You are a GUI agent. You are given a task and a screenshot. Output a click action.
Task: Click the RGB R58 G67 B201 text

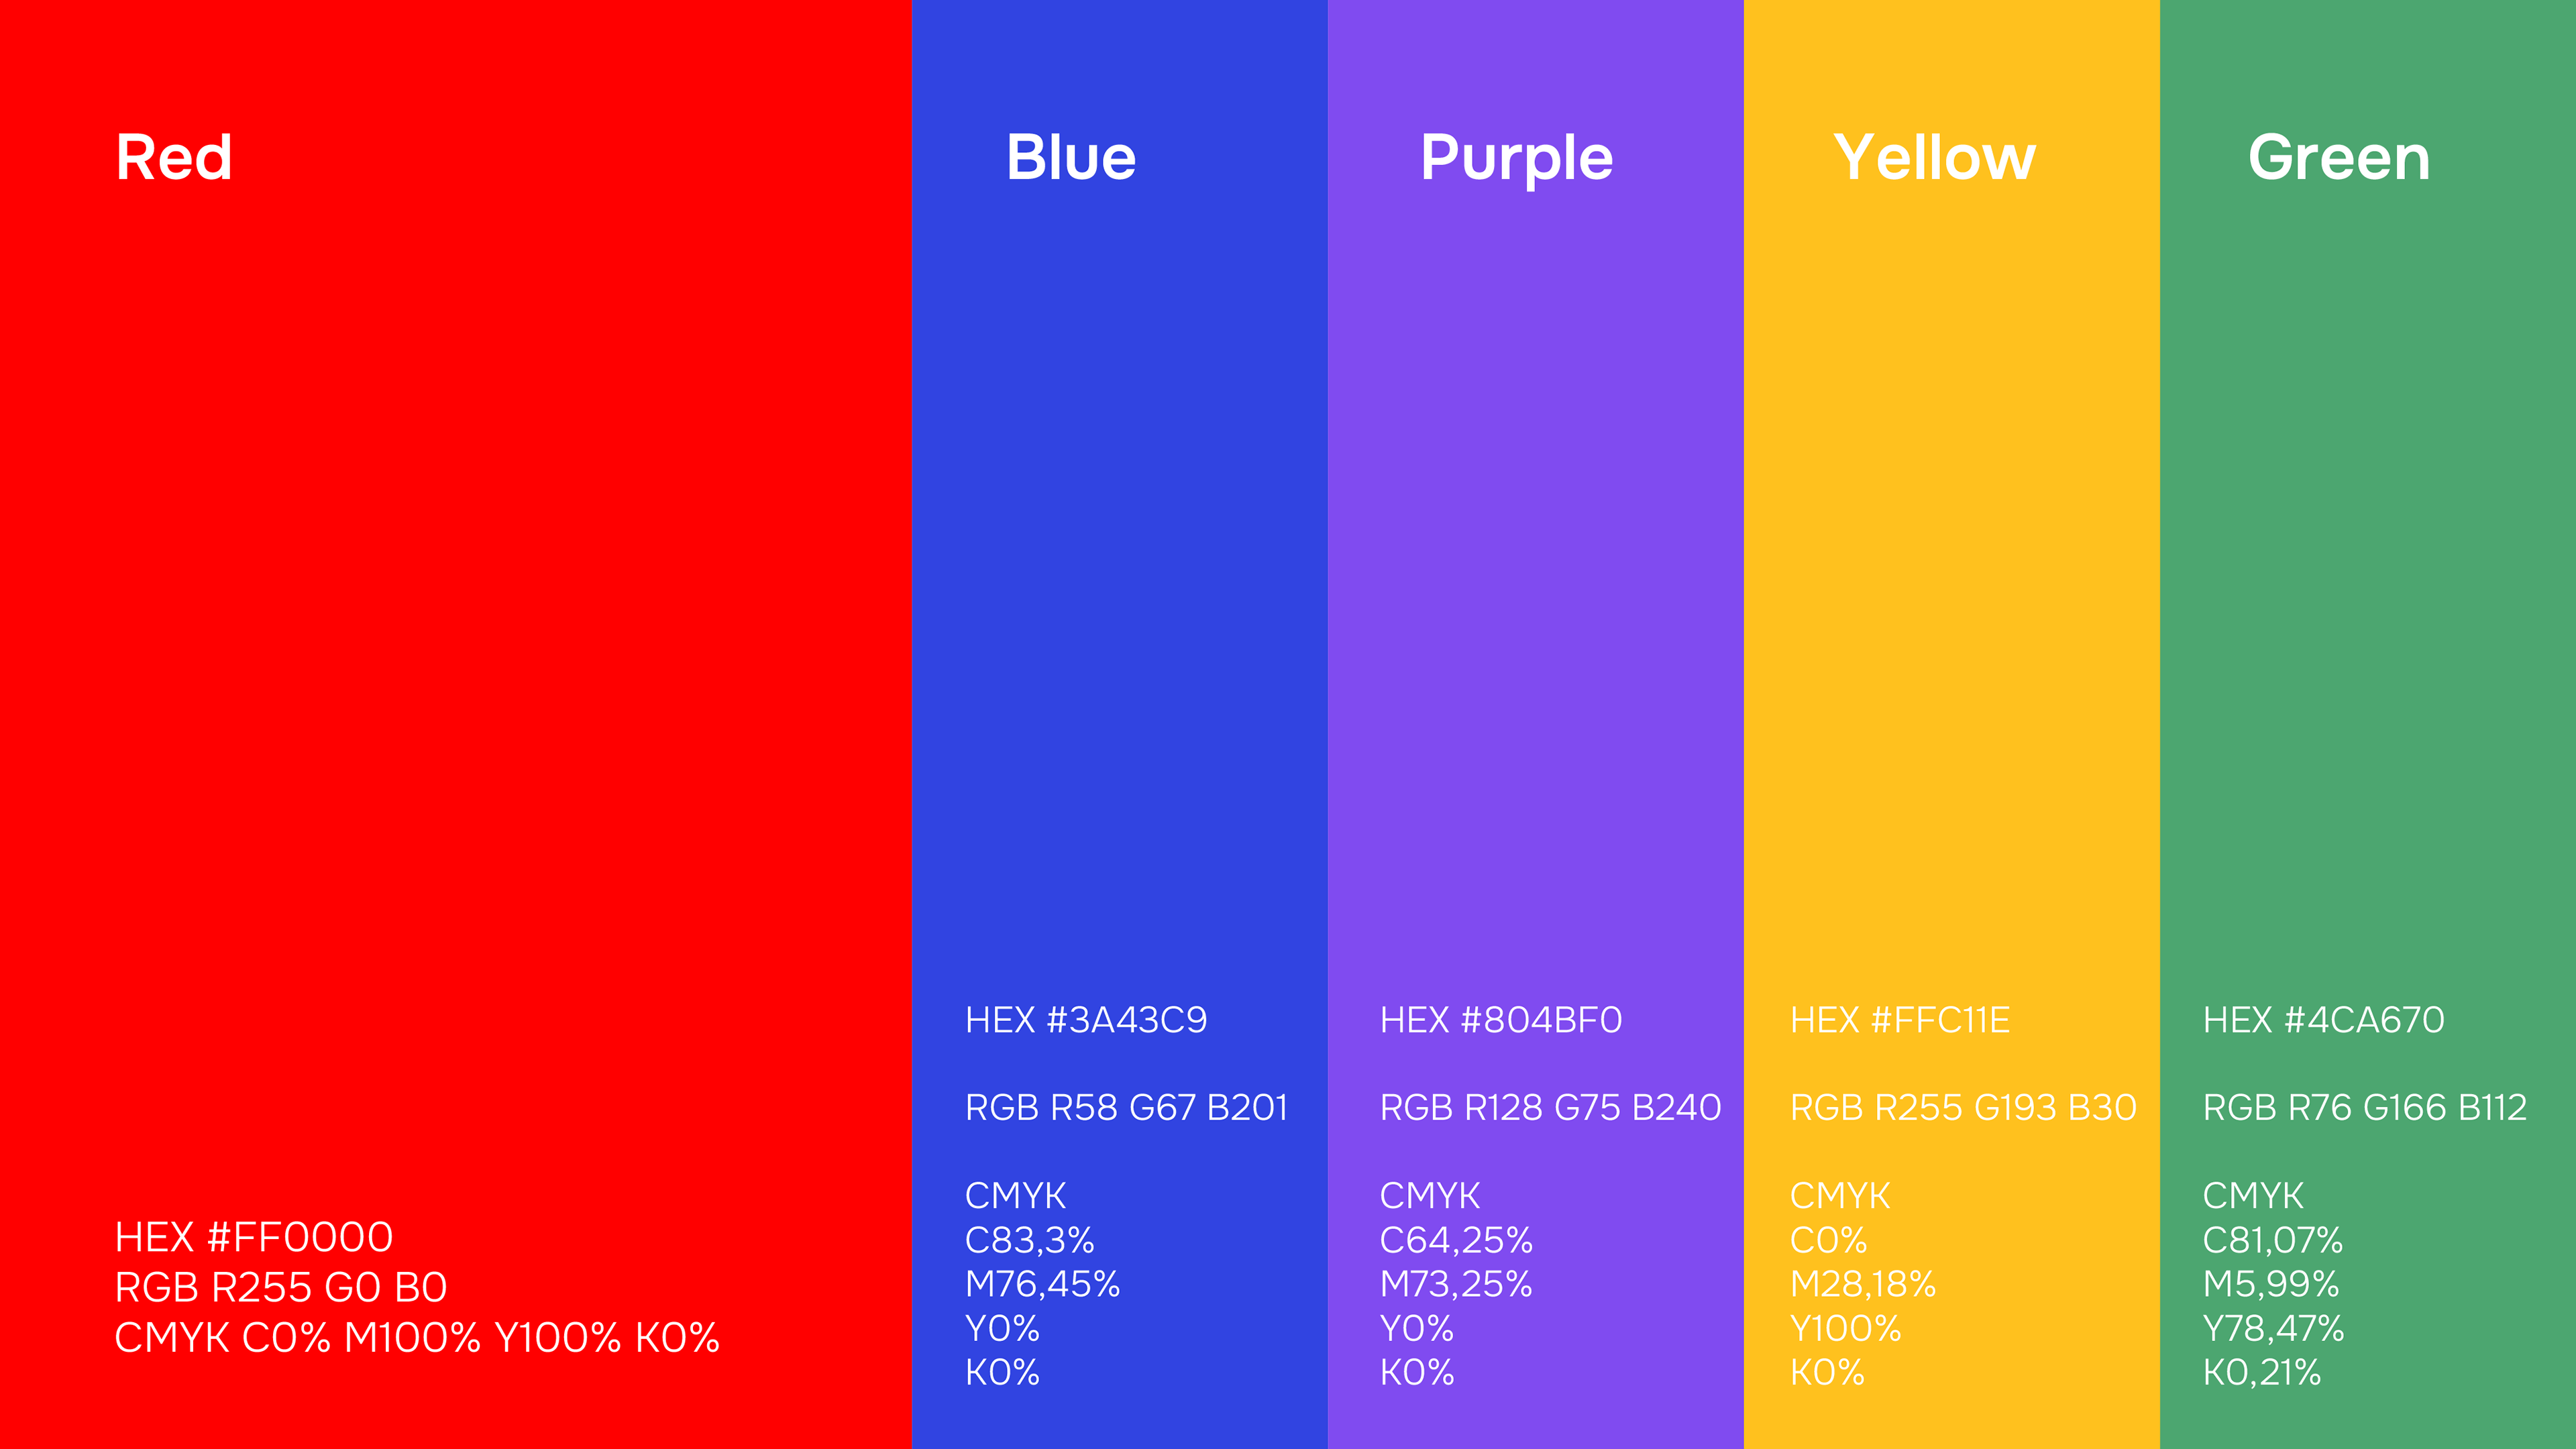point(1127,1108)
